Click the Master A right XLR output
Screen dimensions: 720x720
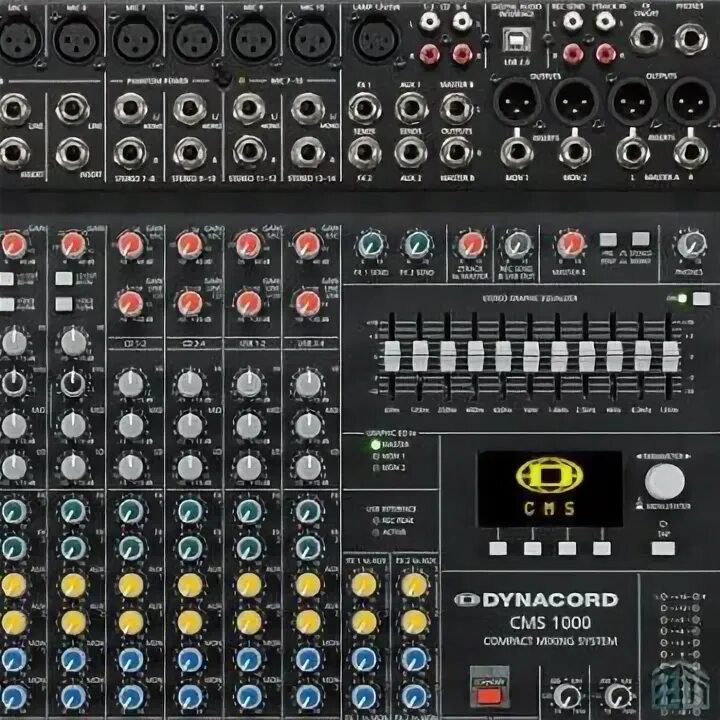690,101
